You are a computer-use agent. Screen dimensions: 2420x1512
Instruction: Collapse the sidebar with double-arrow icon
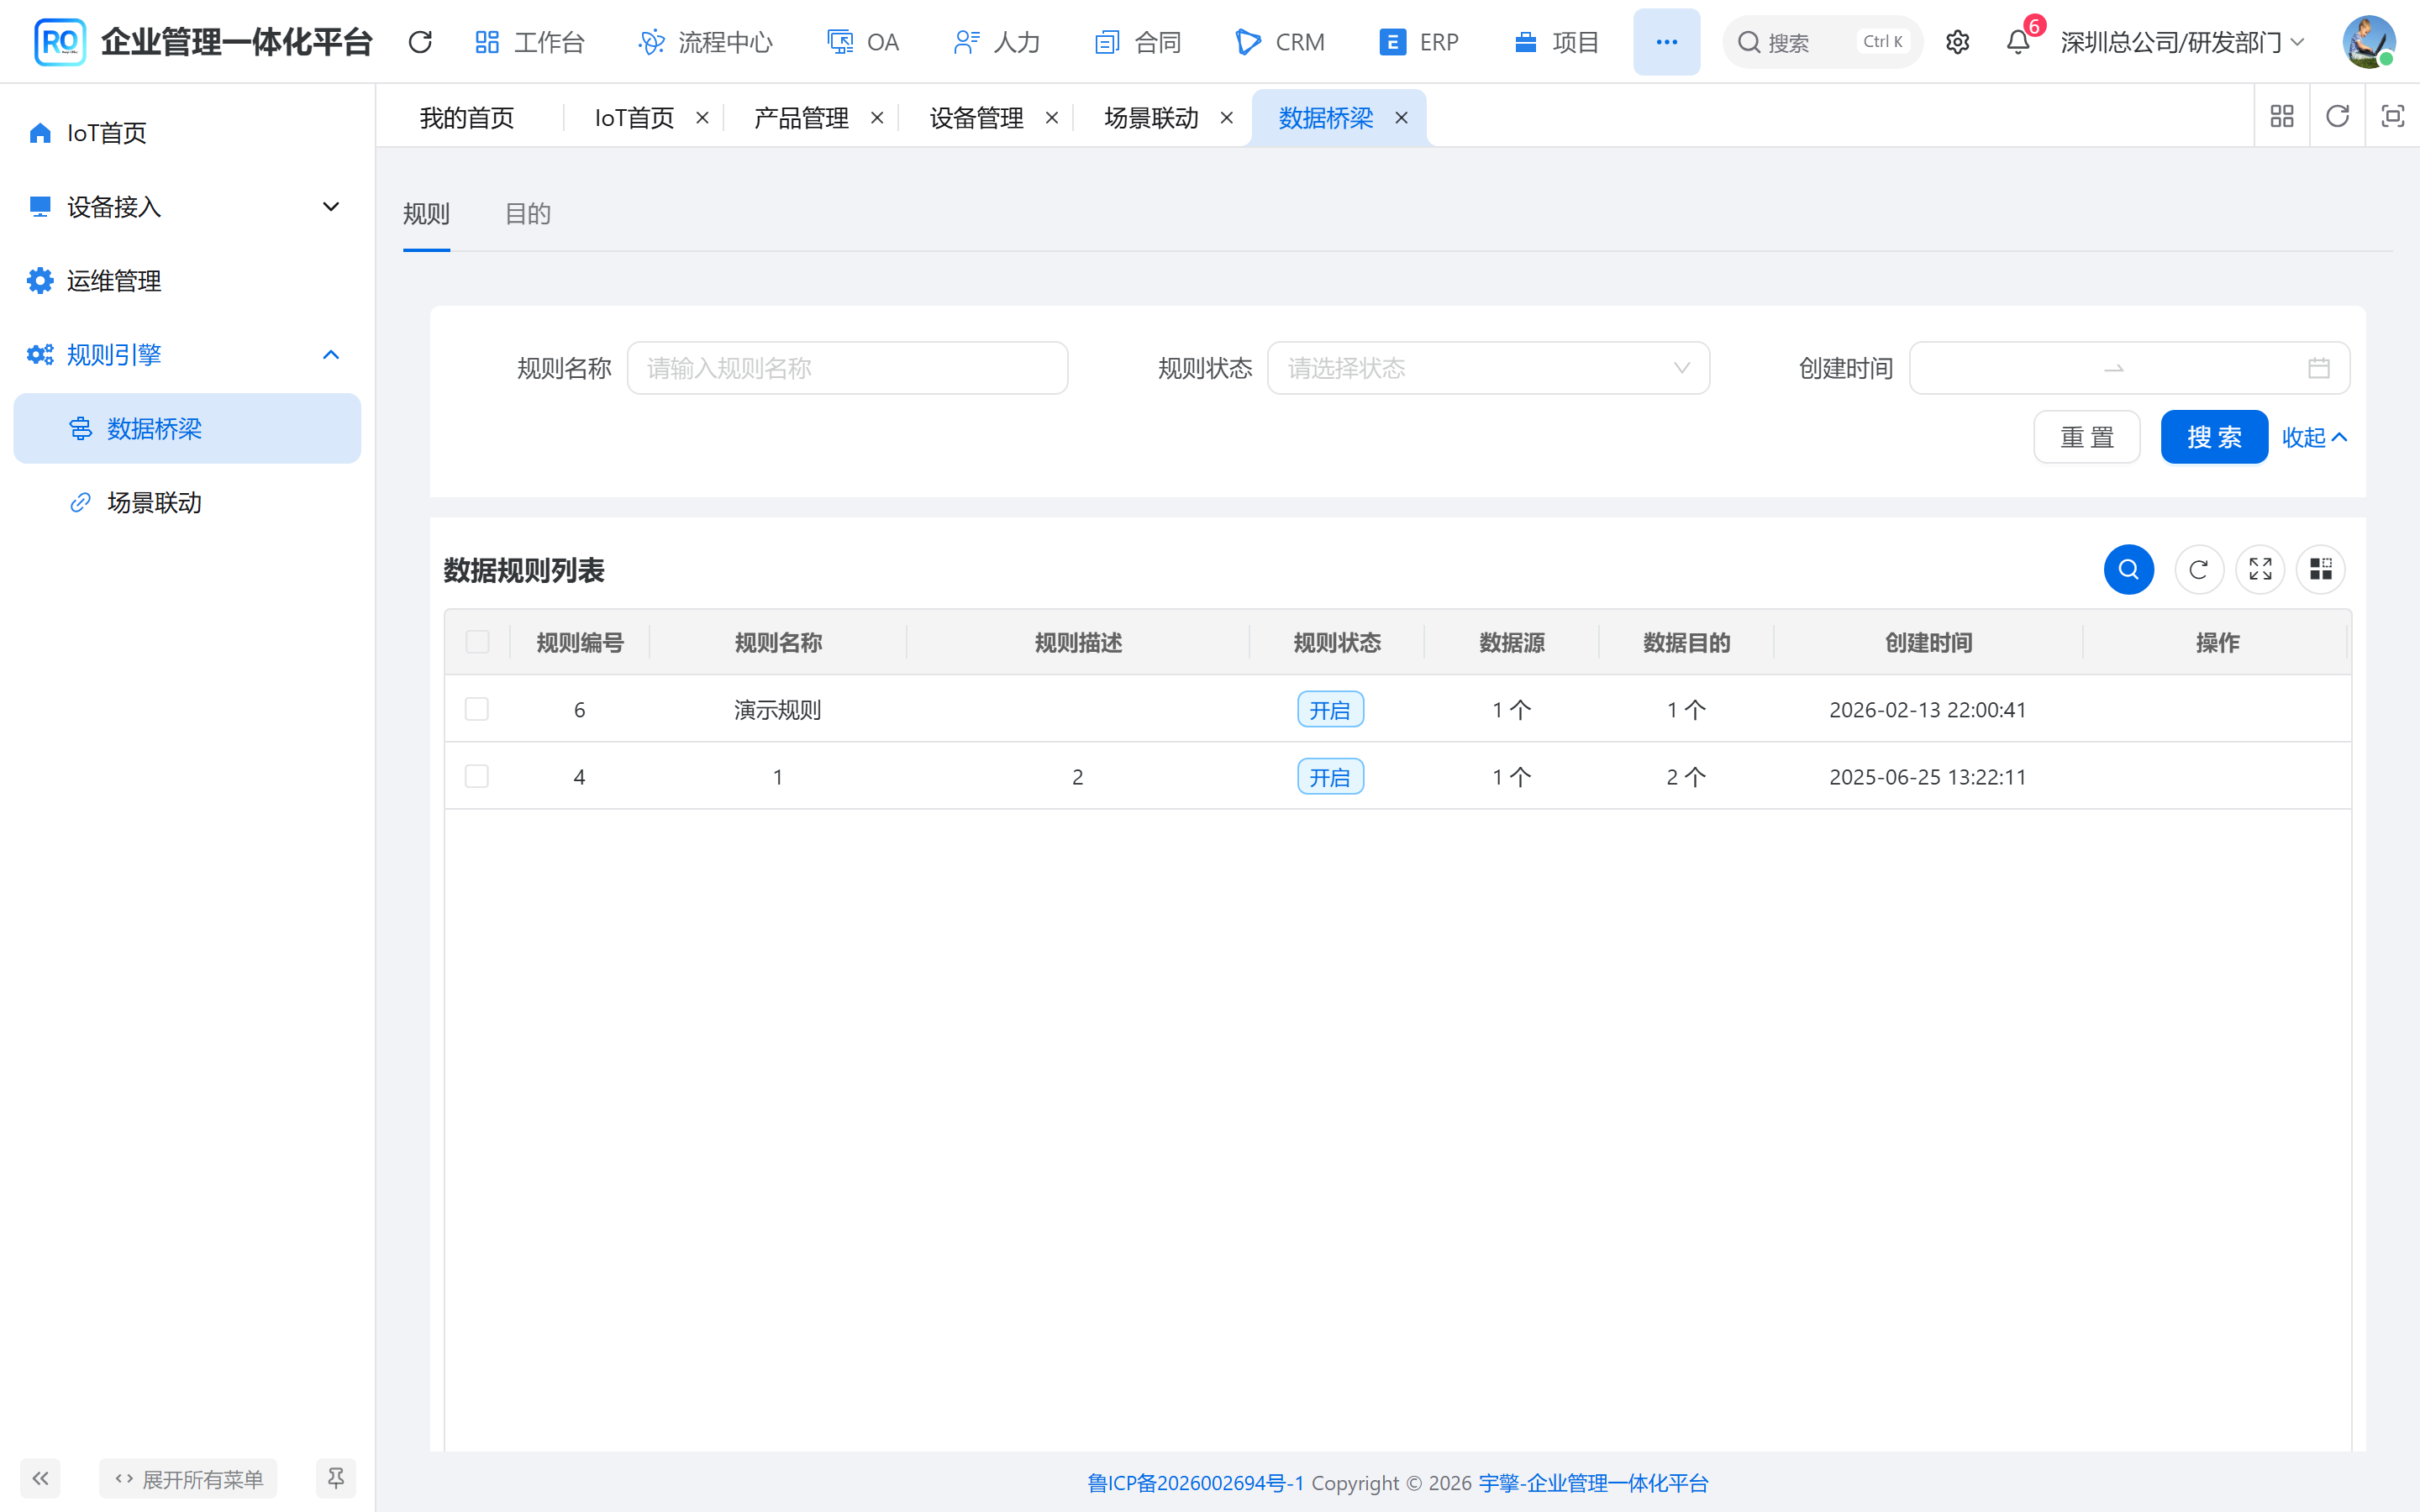[40, 1478]
